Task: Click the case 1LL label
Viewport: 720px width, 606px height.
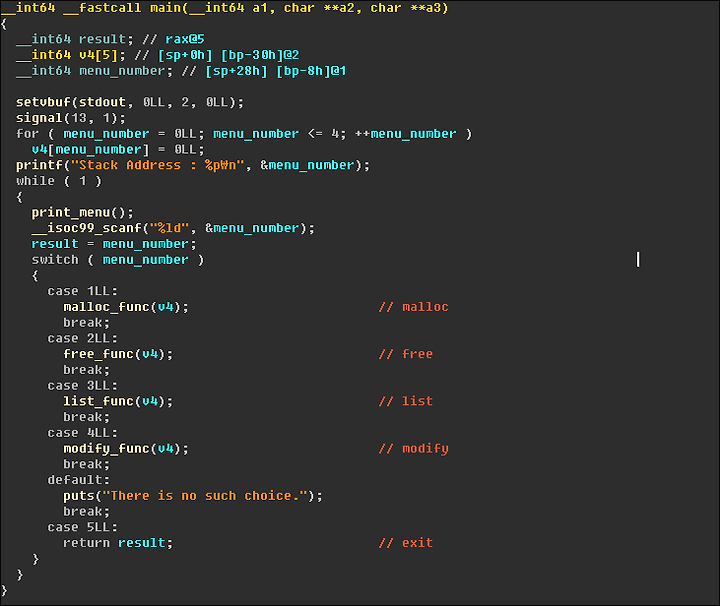Action: click(x=83, y=291)
